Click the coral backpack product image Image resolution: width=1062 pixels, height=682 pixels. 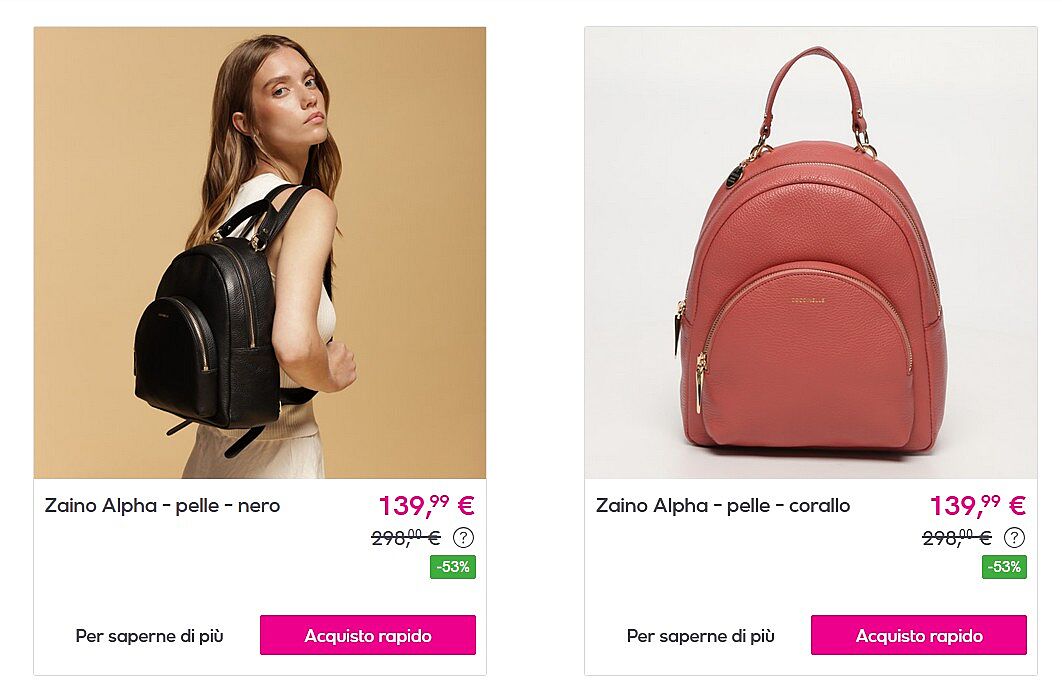click(811, 253)
